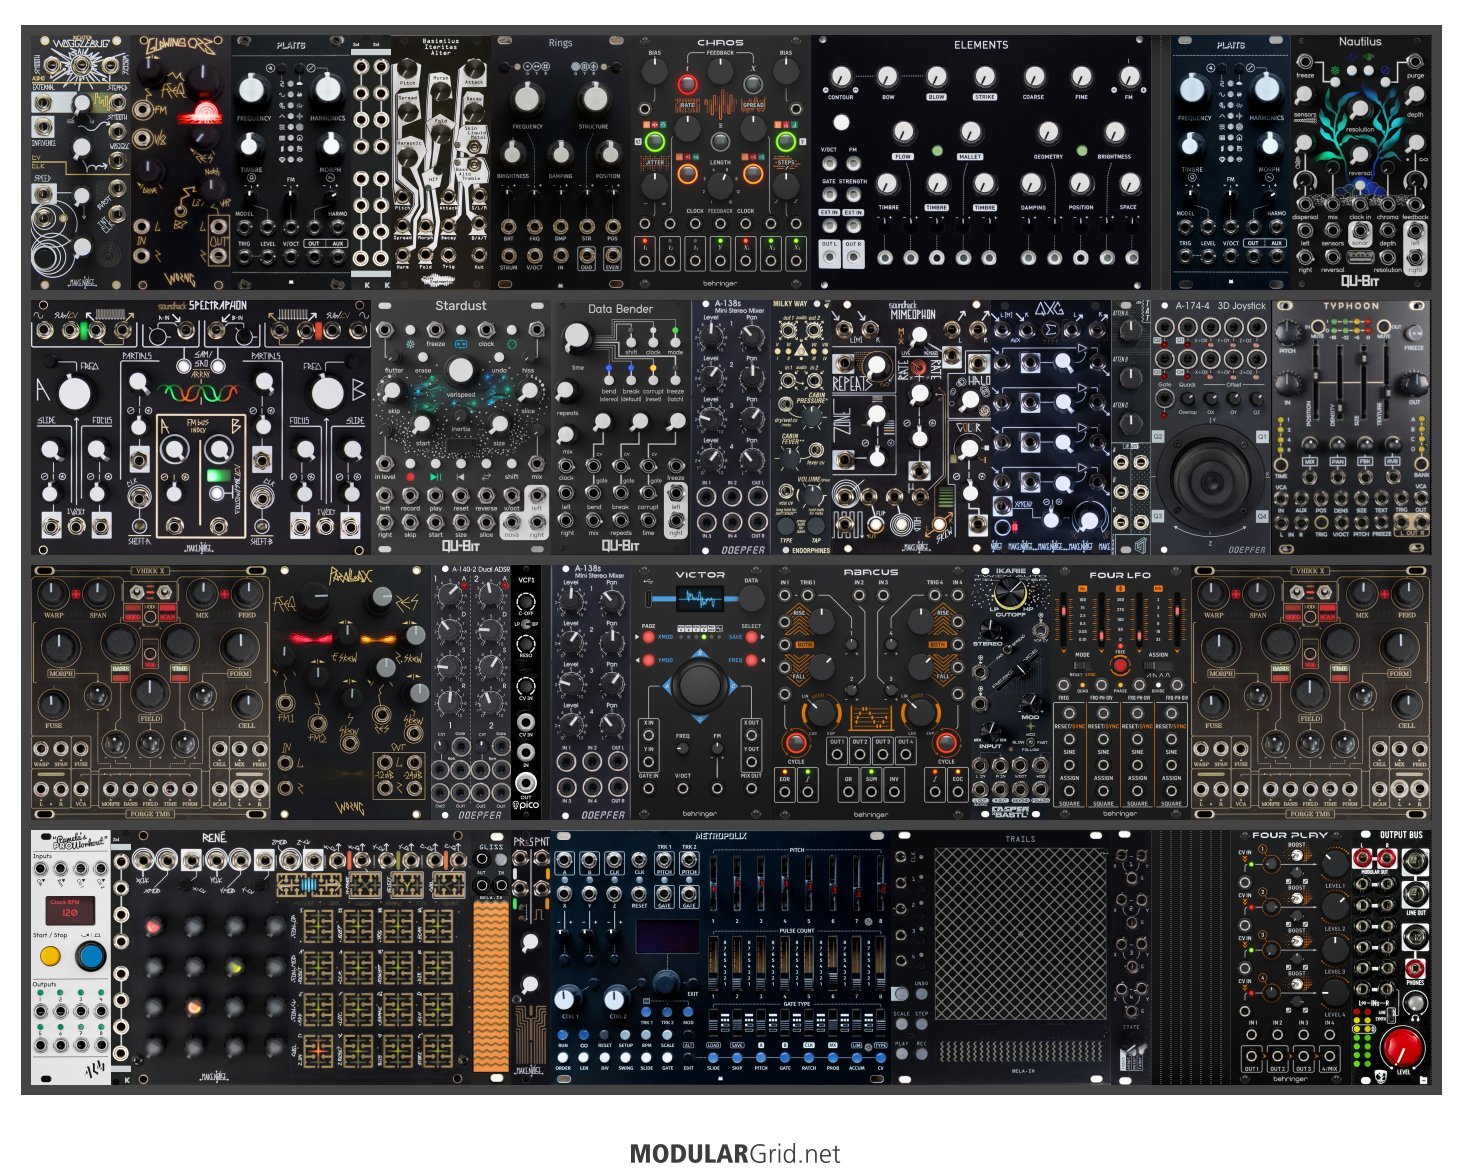Toggle the FREEZE button on Typhoon

1414,331
